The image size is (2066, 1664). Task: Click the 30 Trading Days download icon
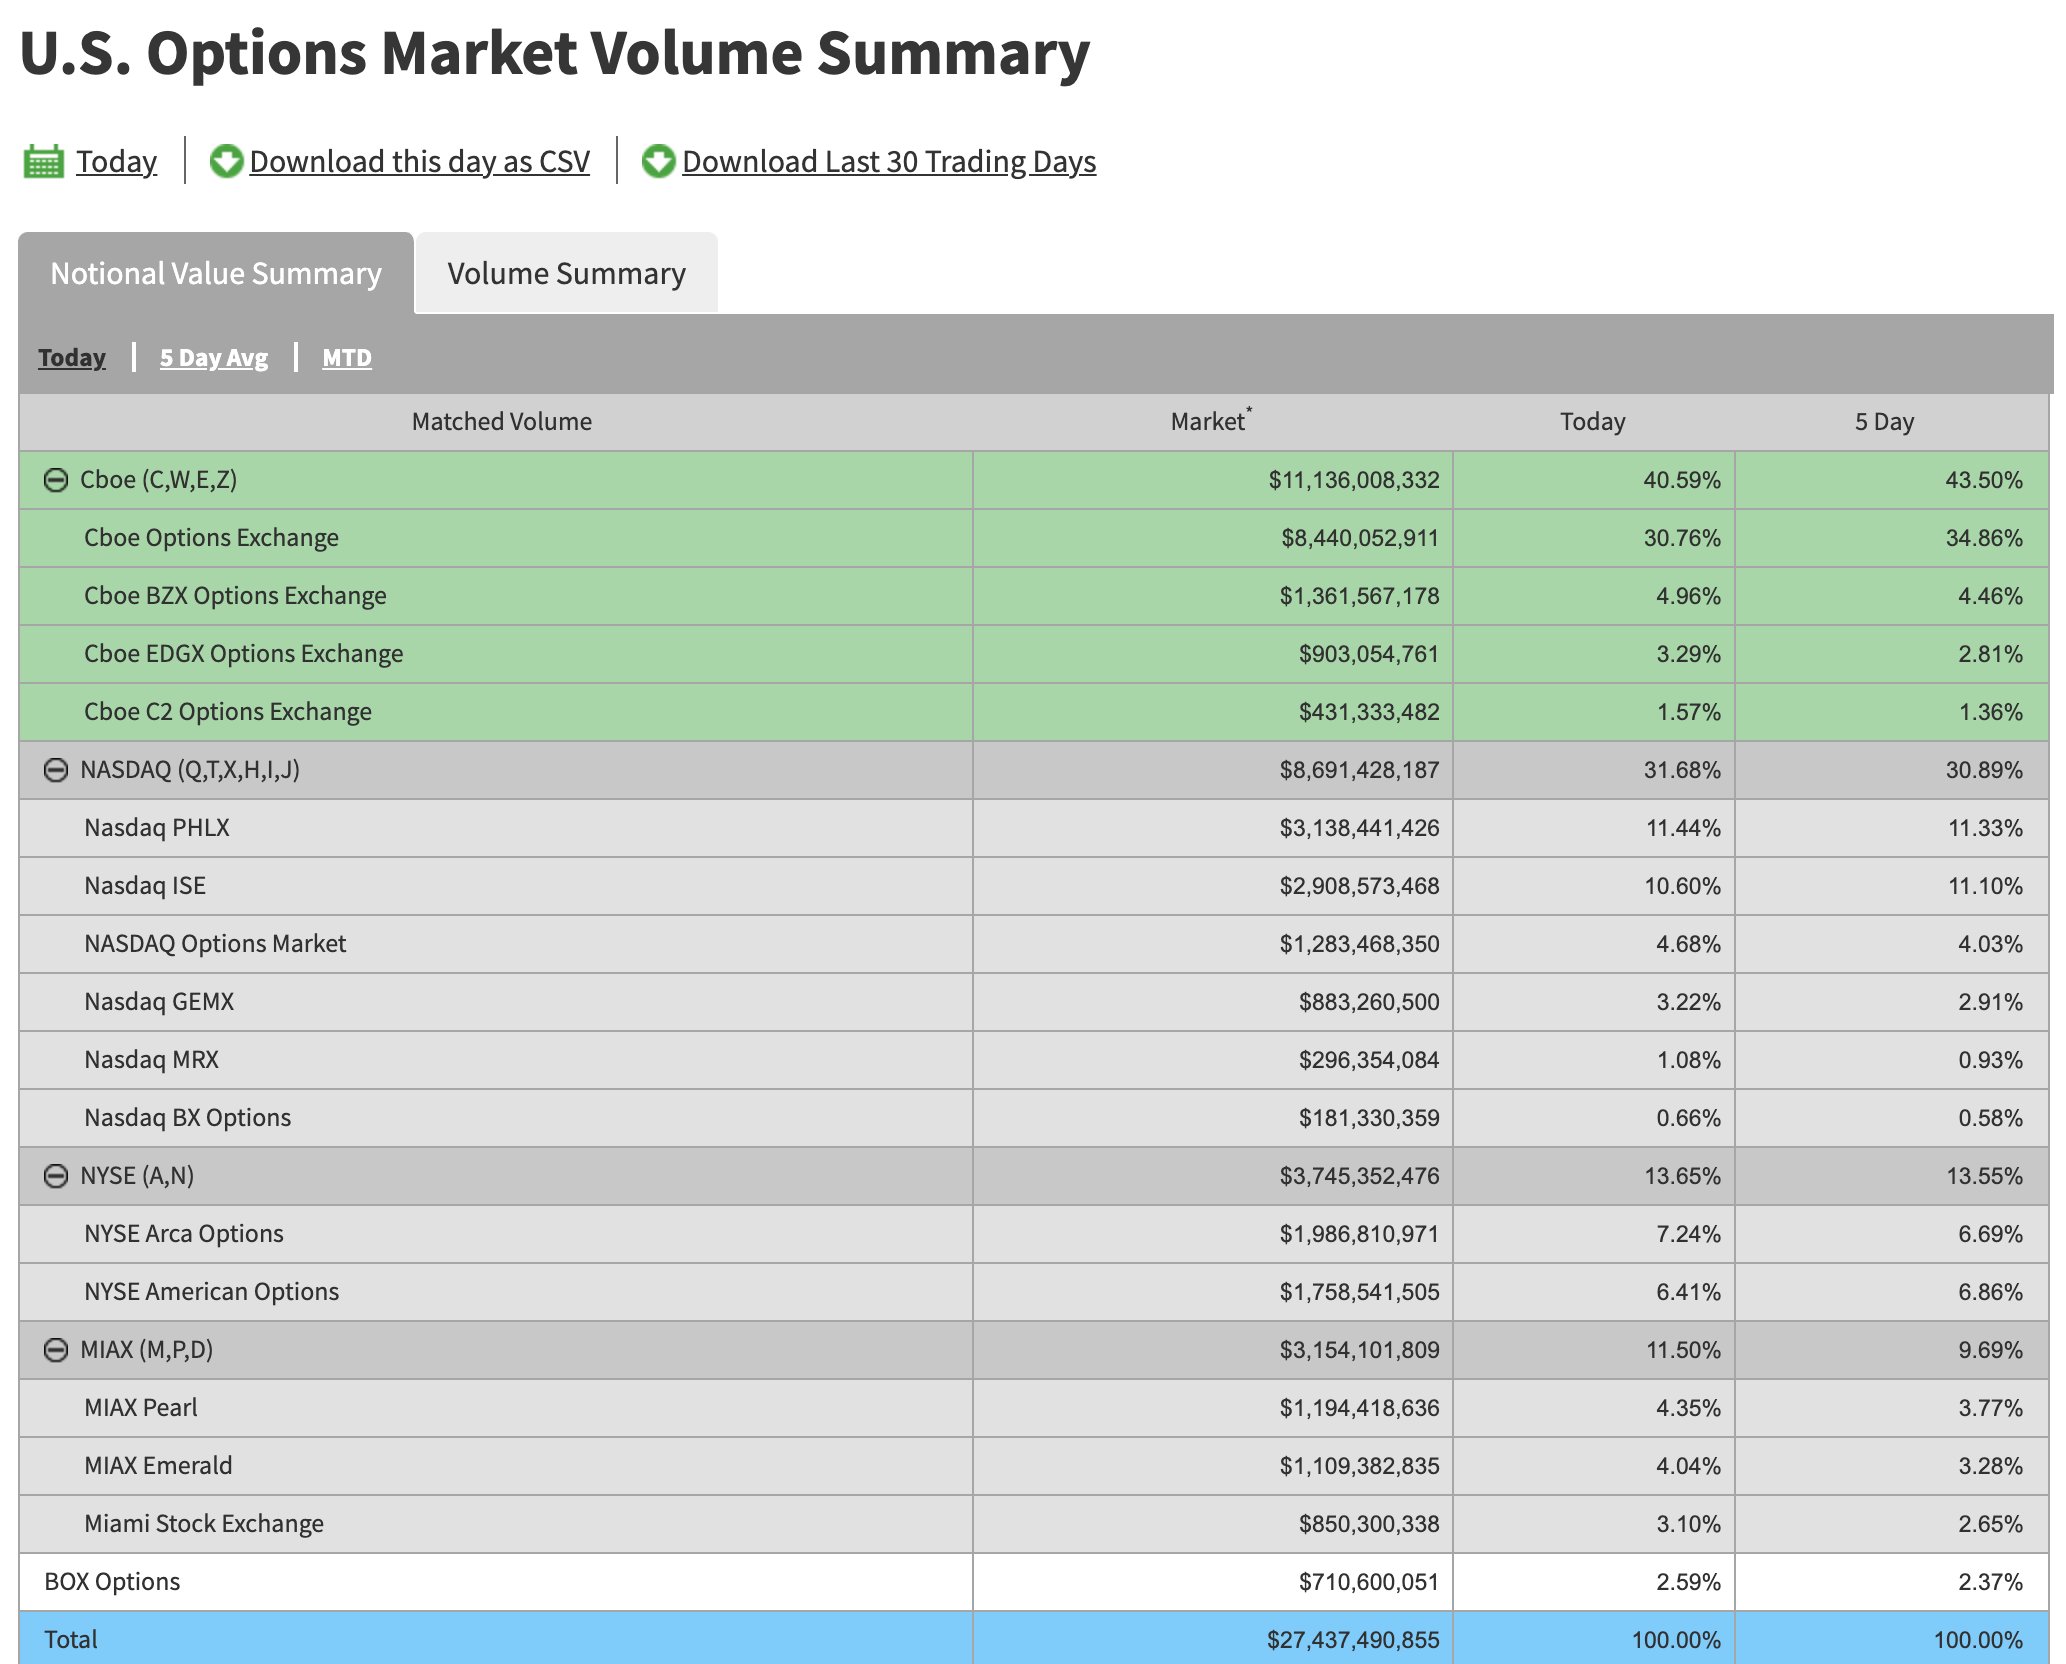(658, 161)
